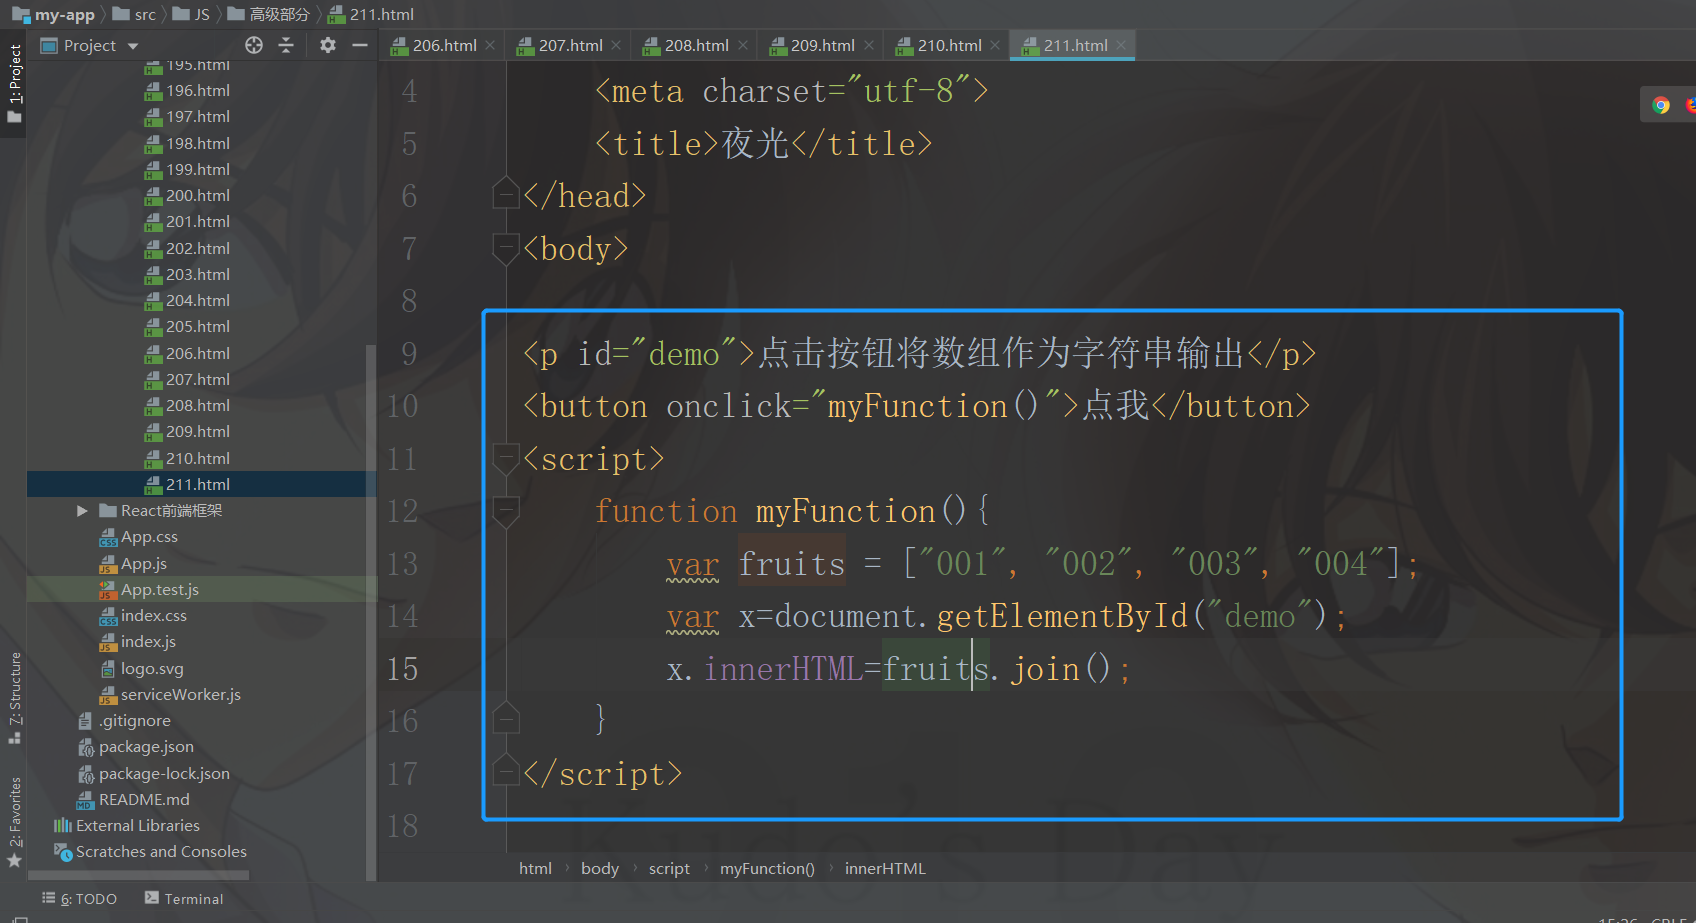
Task: Fold myFunction on line 12
Action: (x=506, y=511)
